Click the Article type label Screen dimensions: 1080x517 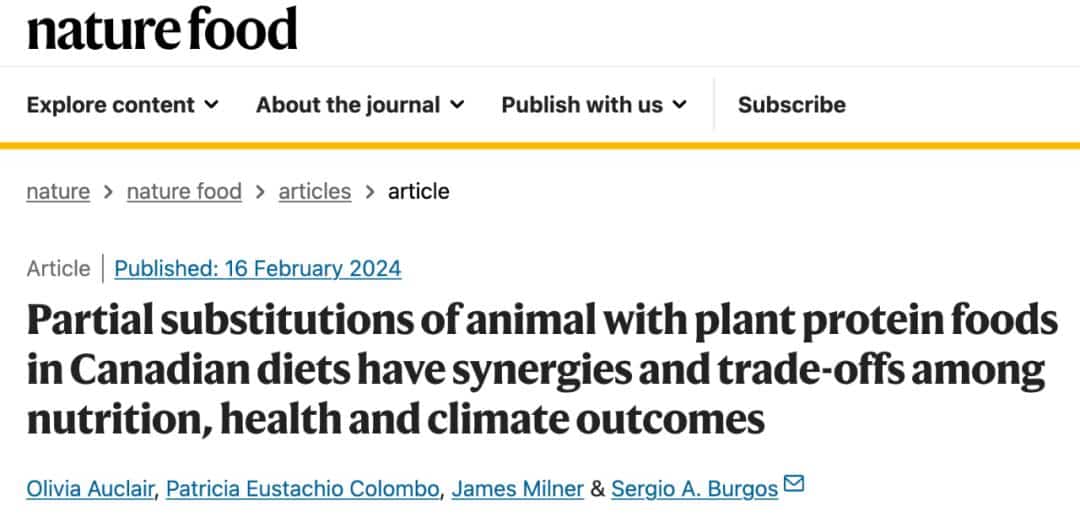click(58, 268)
